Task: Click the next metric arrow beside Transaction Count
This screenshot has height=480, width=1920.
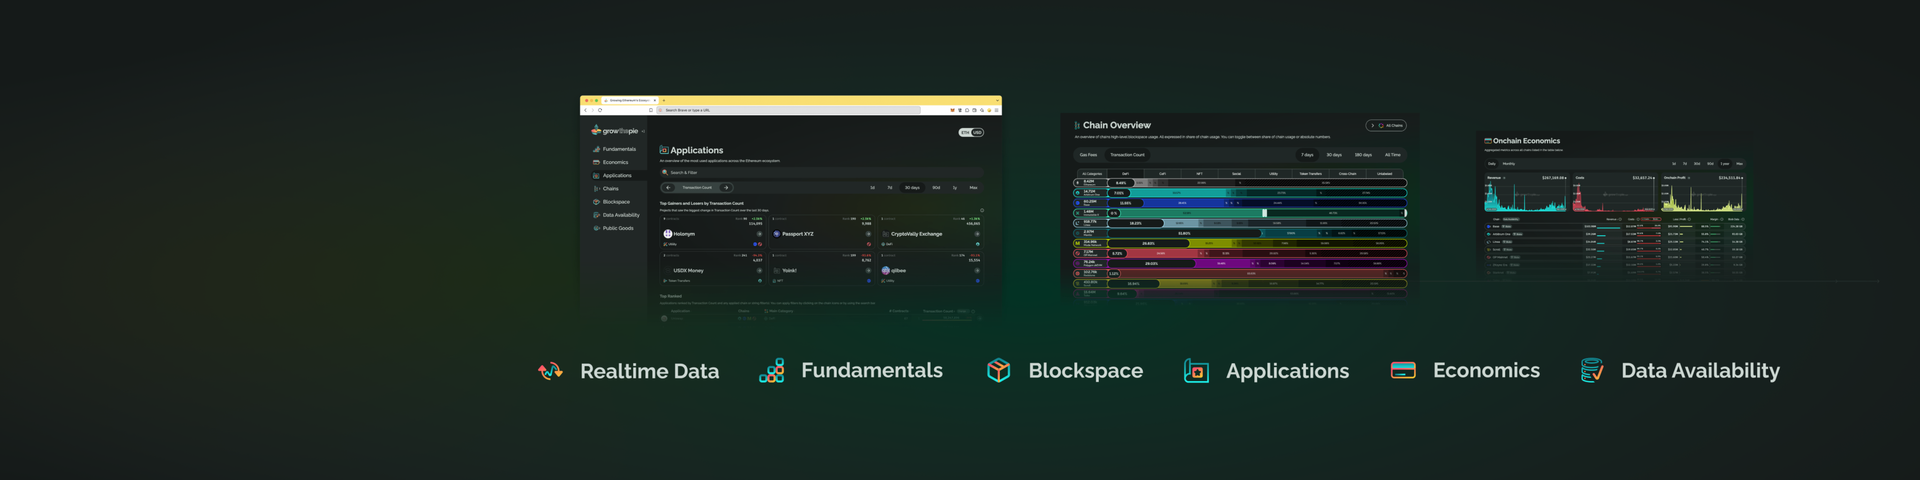Action: click(726, 187)
